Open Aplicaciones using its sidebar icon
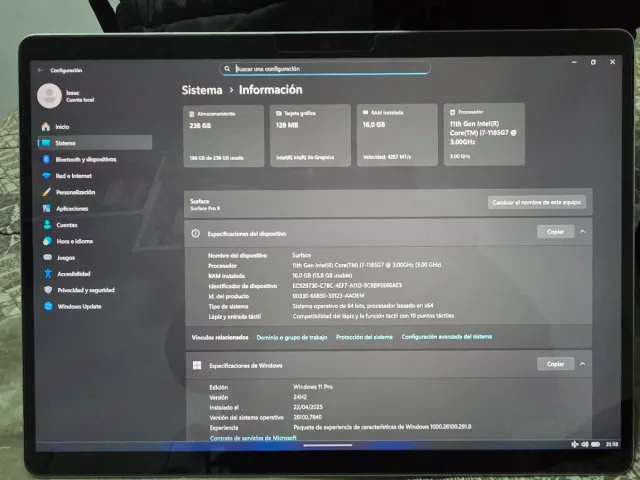Image resolution: width=640 pixels, height=480 pixels. pos(47,208)
